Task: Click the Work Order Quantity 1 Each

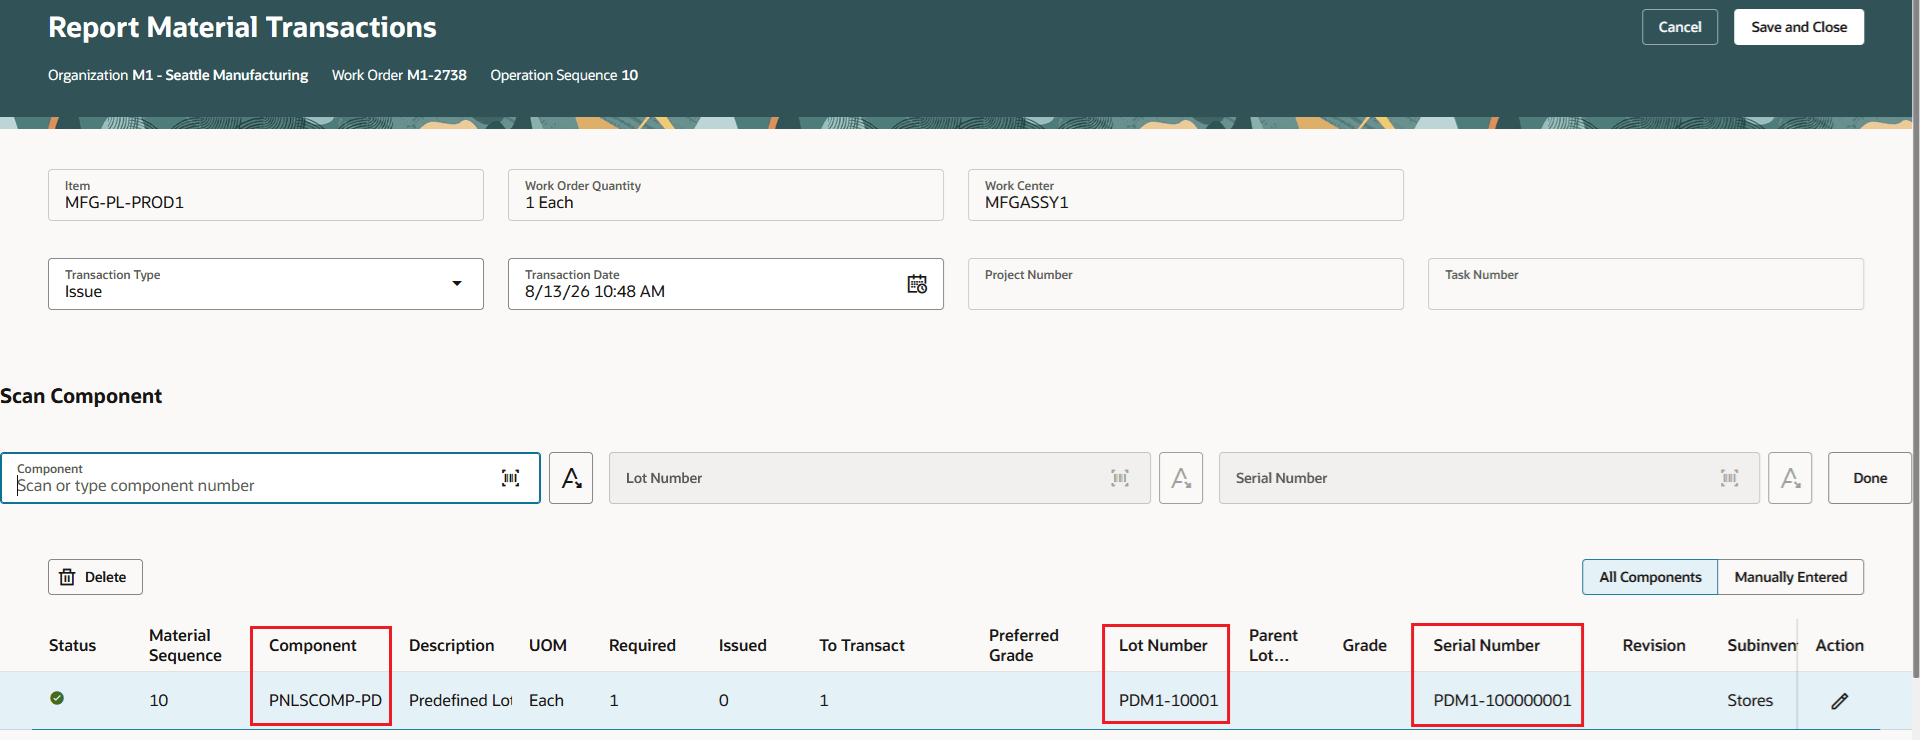Action: [x=726, y=195]
